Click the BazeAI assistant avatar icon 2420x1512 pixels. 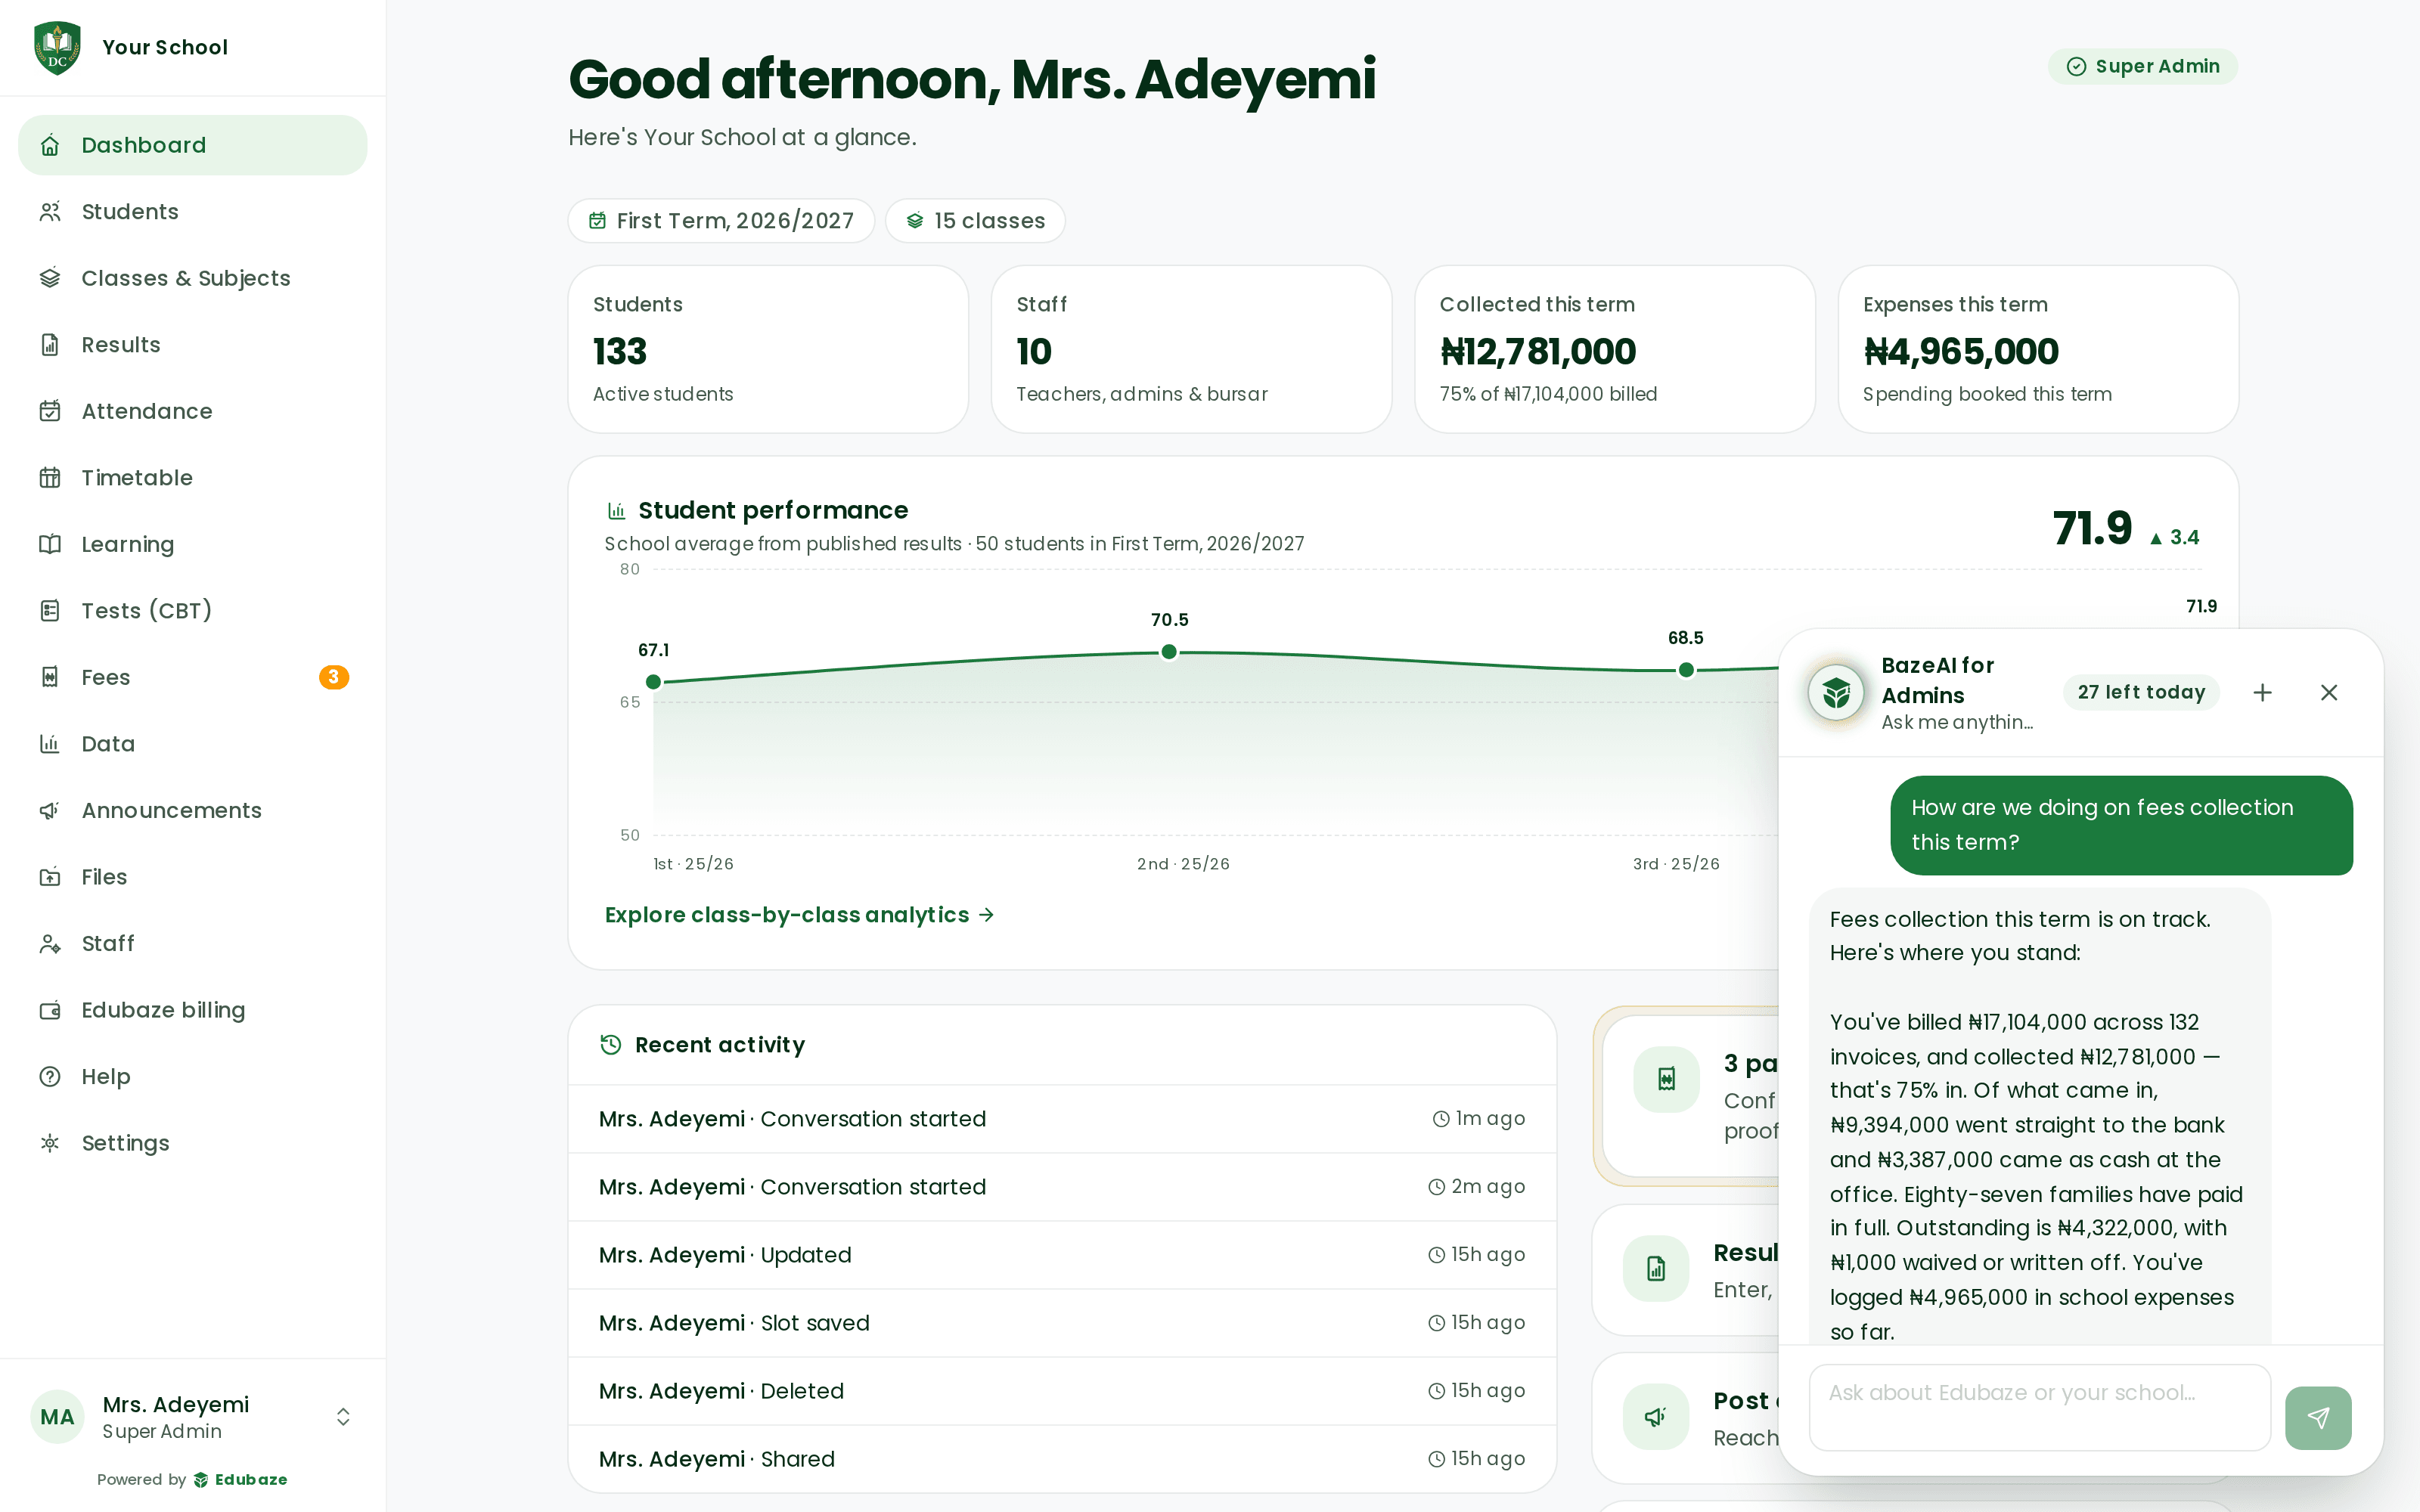click(1836, 692)
